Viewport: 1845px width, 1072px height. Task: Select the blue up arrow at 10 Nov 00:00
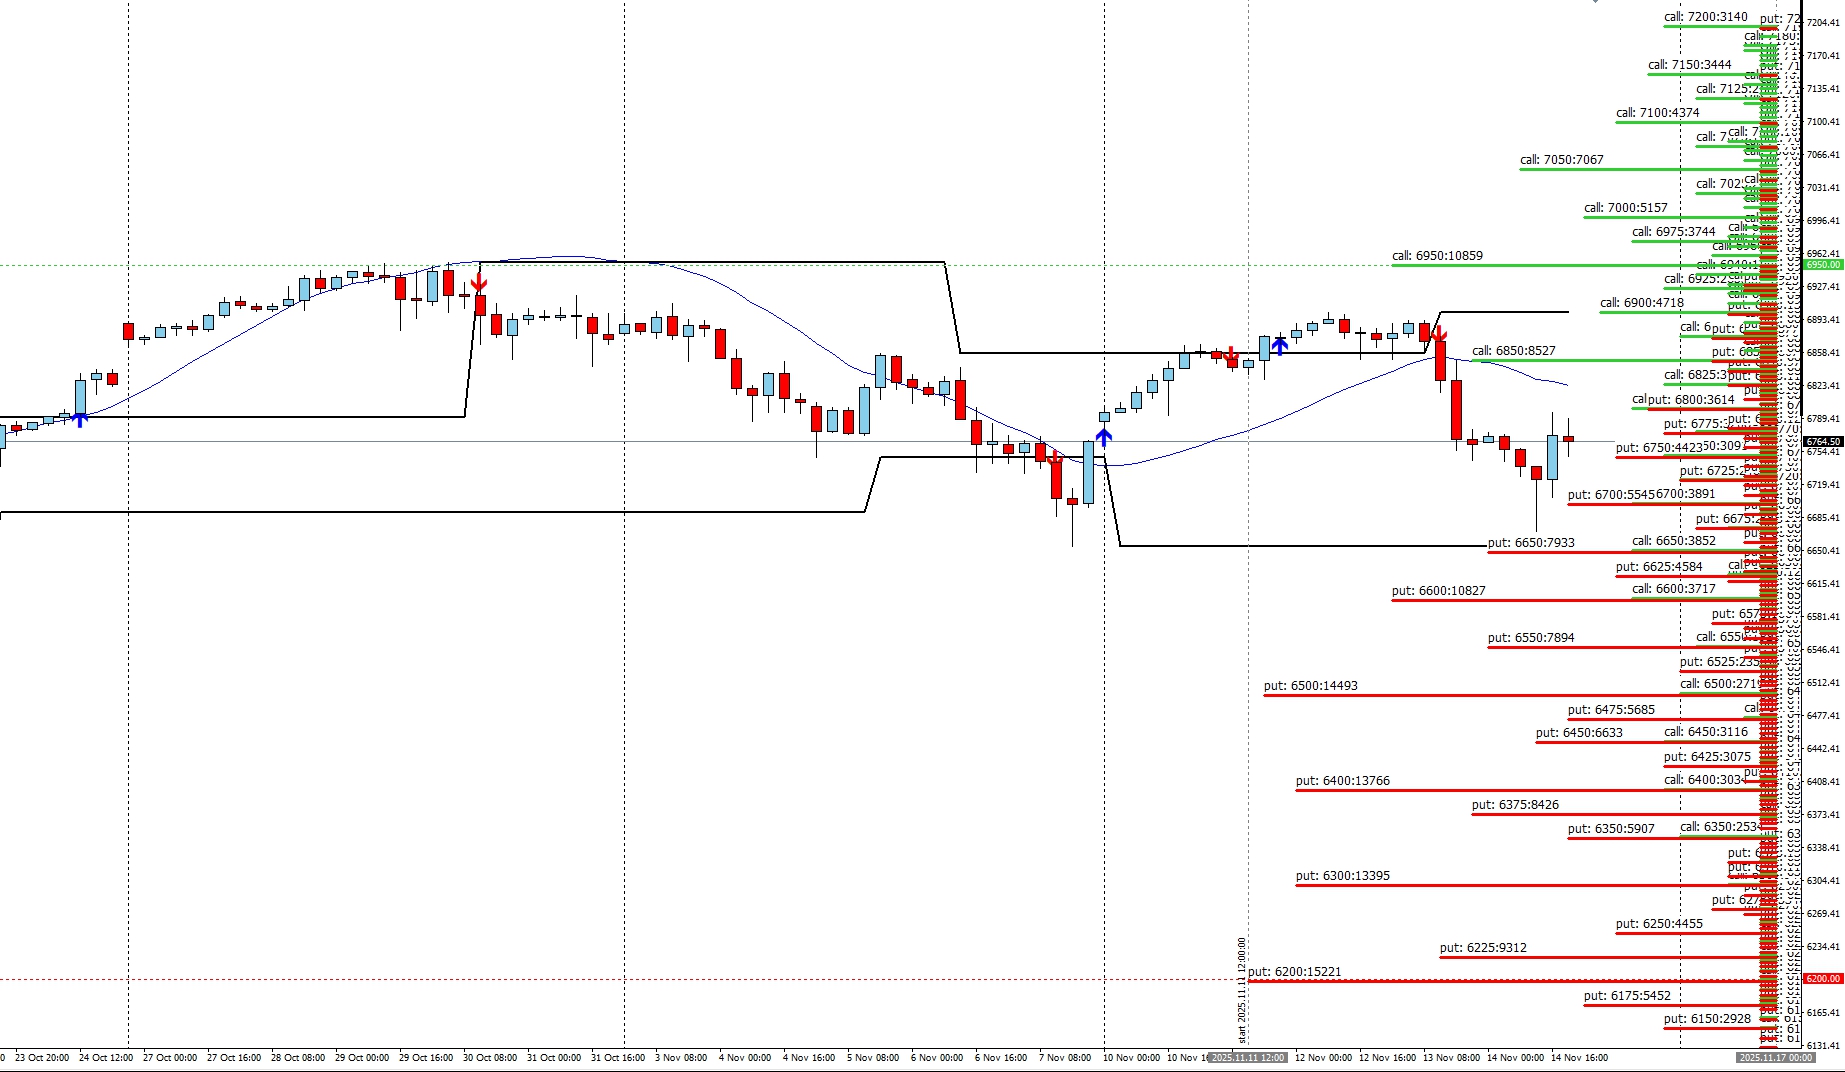tap(1103, 436)
